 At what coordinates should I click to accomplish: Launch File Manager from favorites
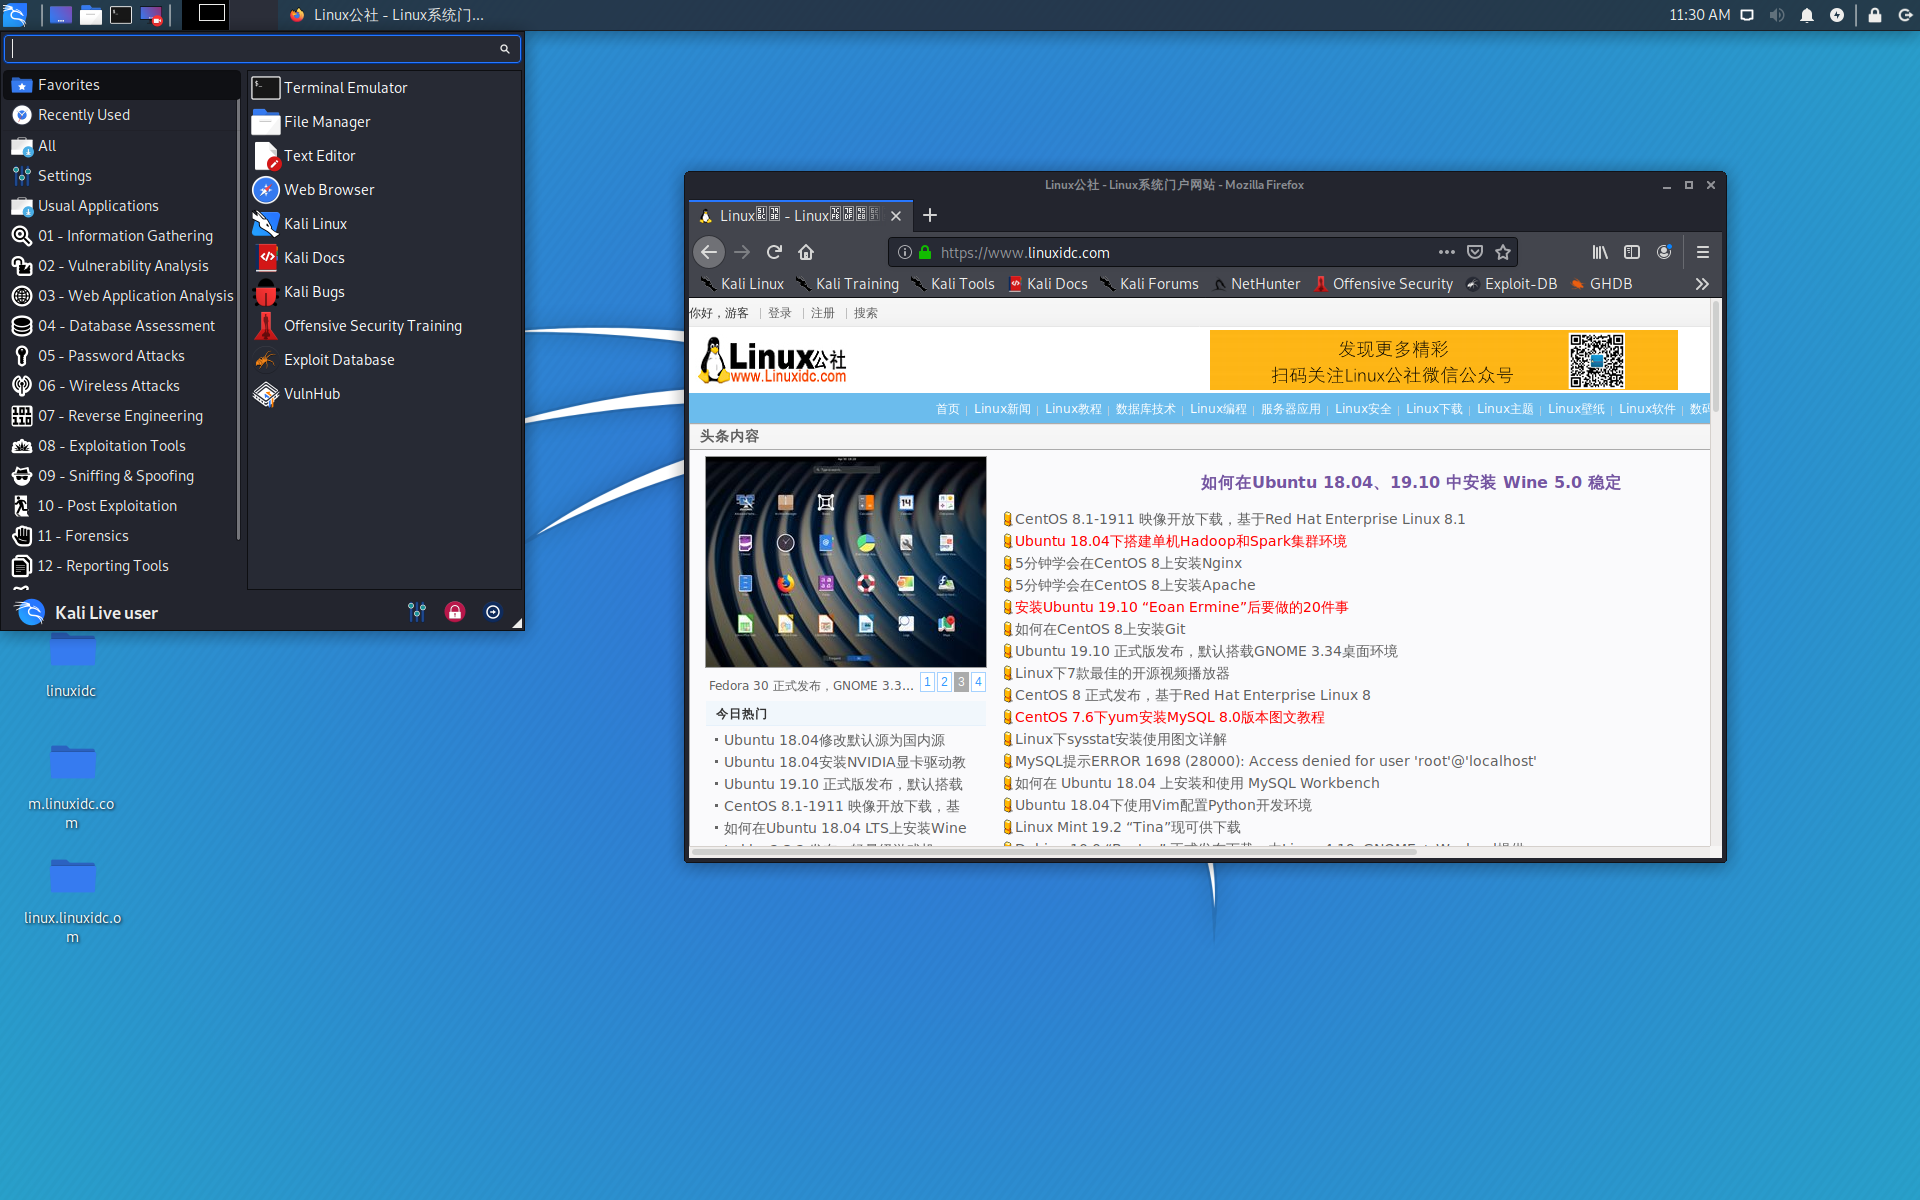coord(385,122)
